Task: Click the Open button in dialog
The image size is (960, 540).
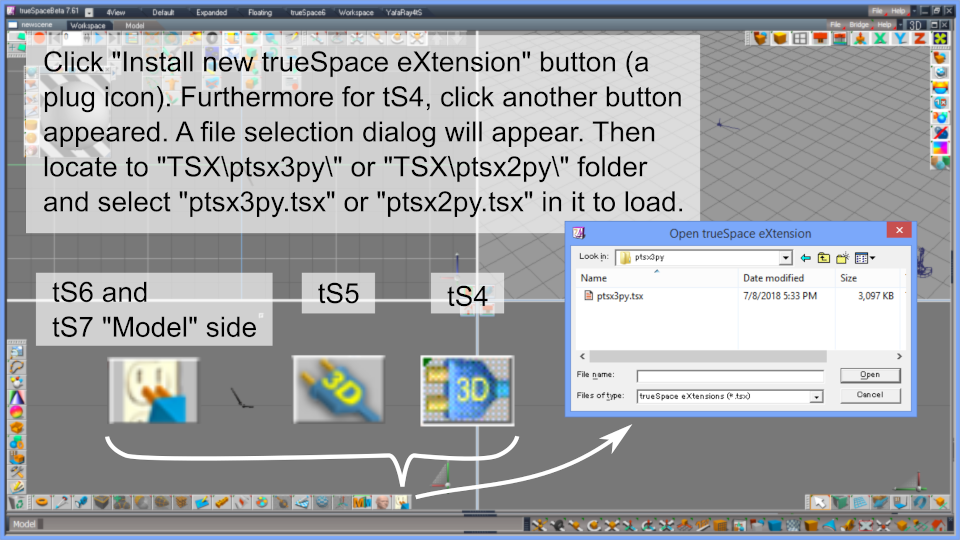Action: click(x=870, y=375)
